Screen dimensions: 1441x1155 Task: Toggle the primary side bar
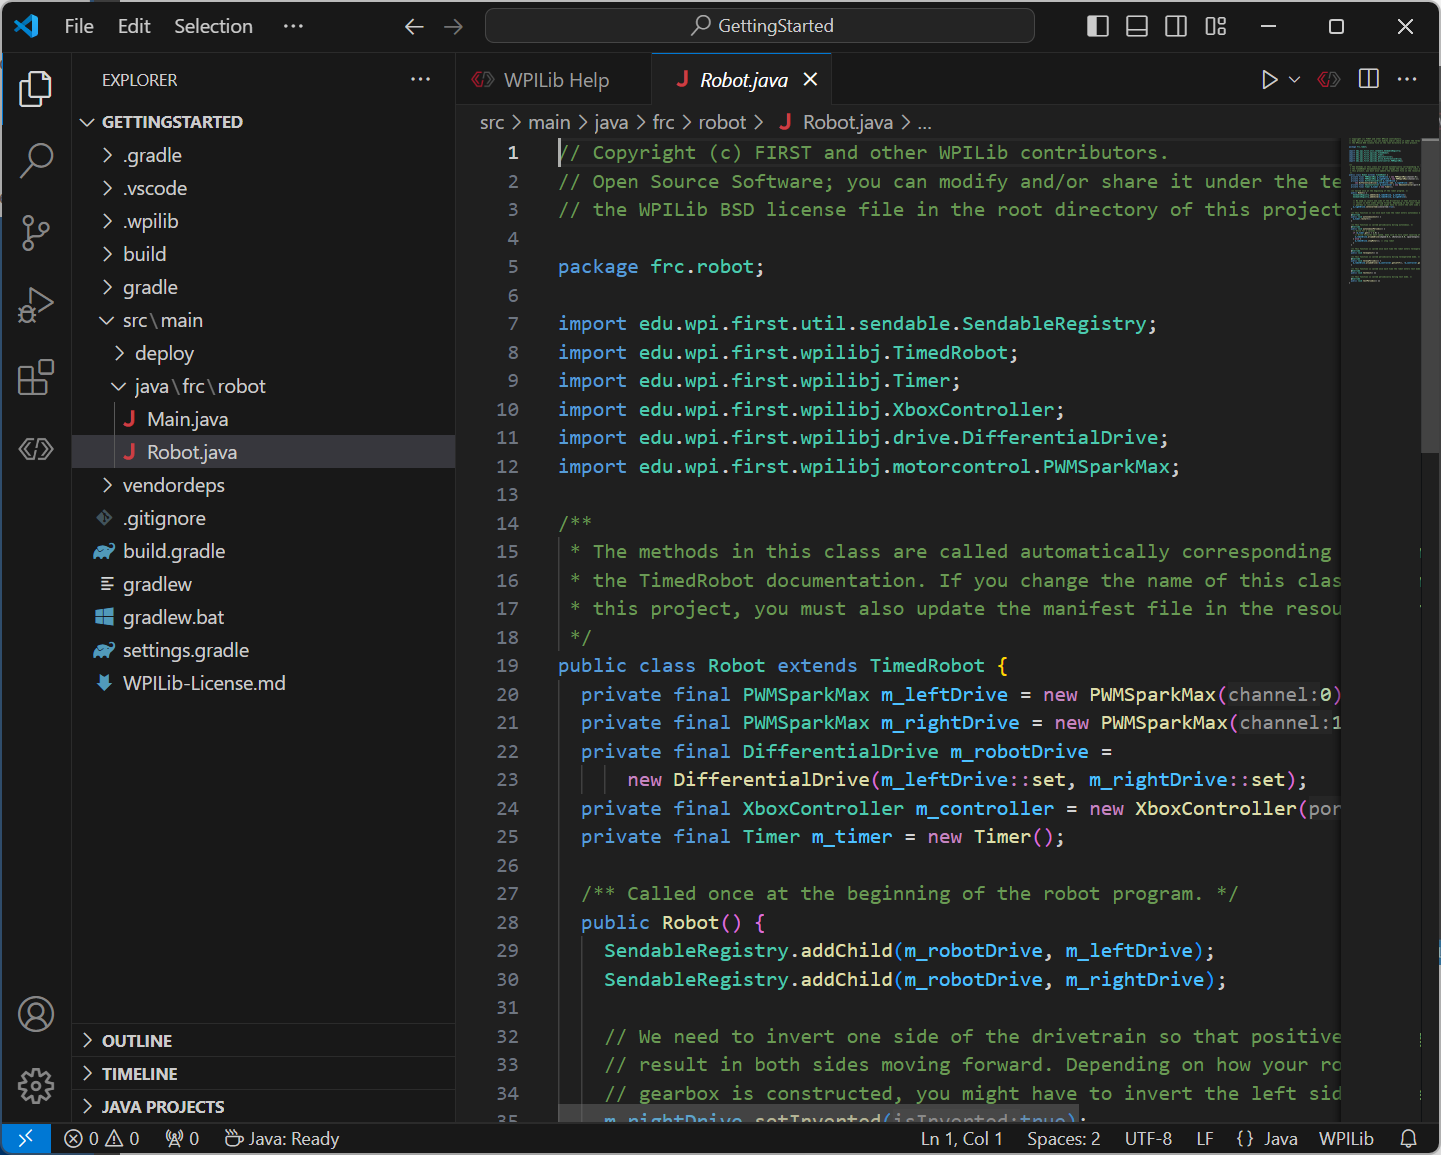pyautogui.click(x=1097, y=26)
